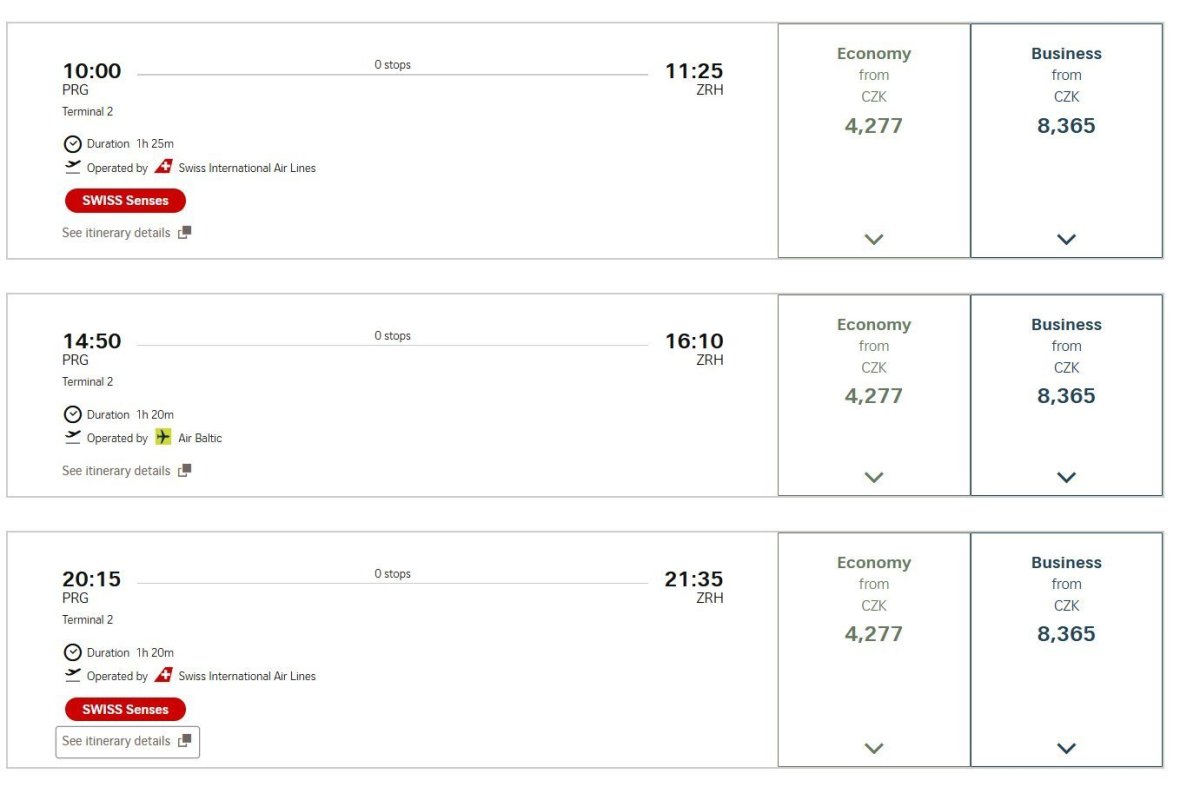This screenshot has height=787, width=1200.
Task: Open itinerary details for the 14:50 flight
Action: coord(116,471)
